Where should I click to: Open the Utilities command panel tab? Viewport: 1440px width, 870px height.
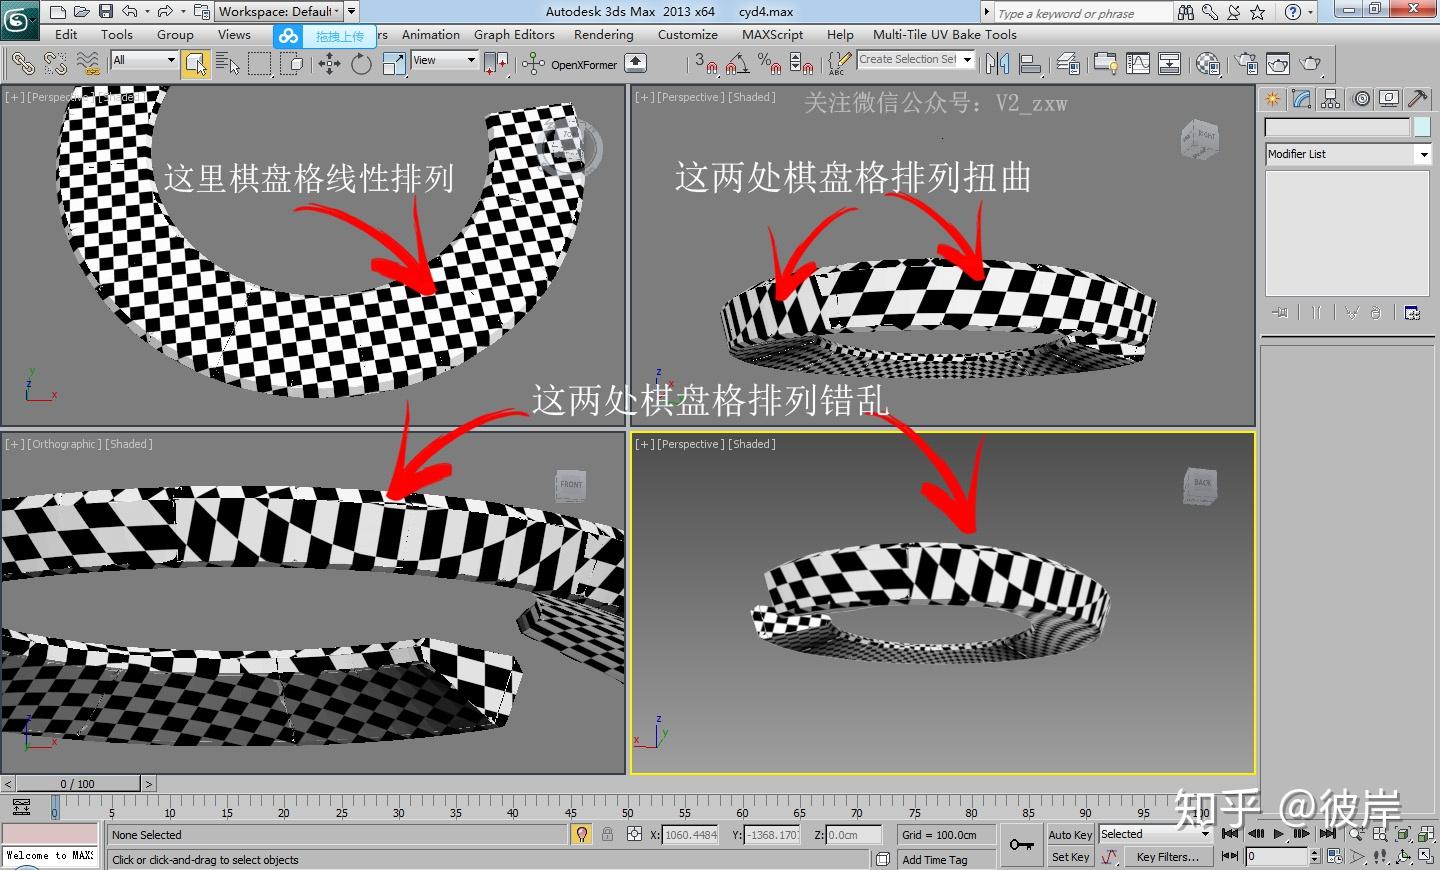pyautogui.click(x=1417, y=99)
